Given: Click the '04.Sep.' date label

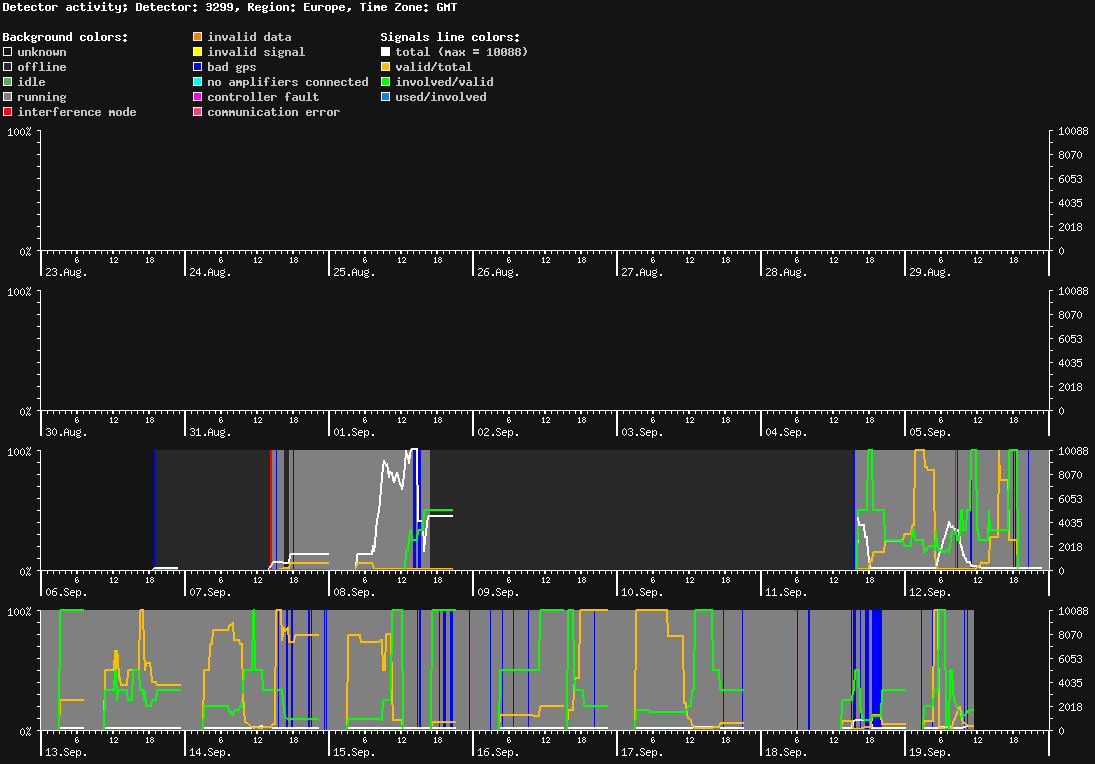Looking at the screenshot, I should (786, 432).
